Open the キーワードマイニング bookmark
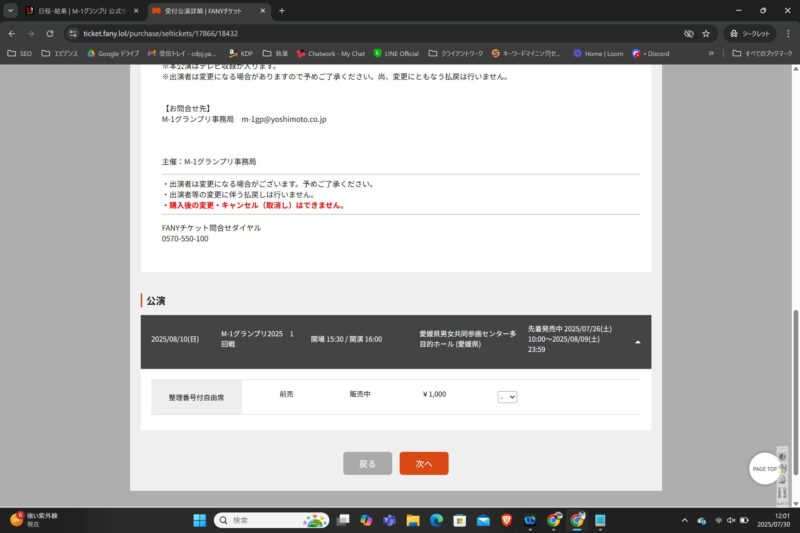The image size is (800, 533). pos(526,54)
